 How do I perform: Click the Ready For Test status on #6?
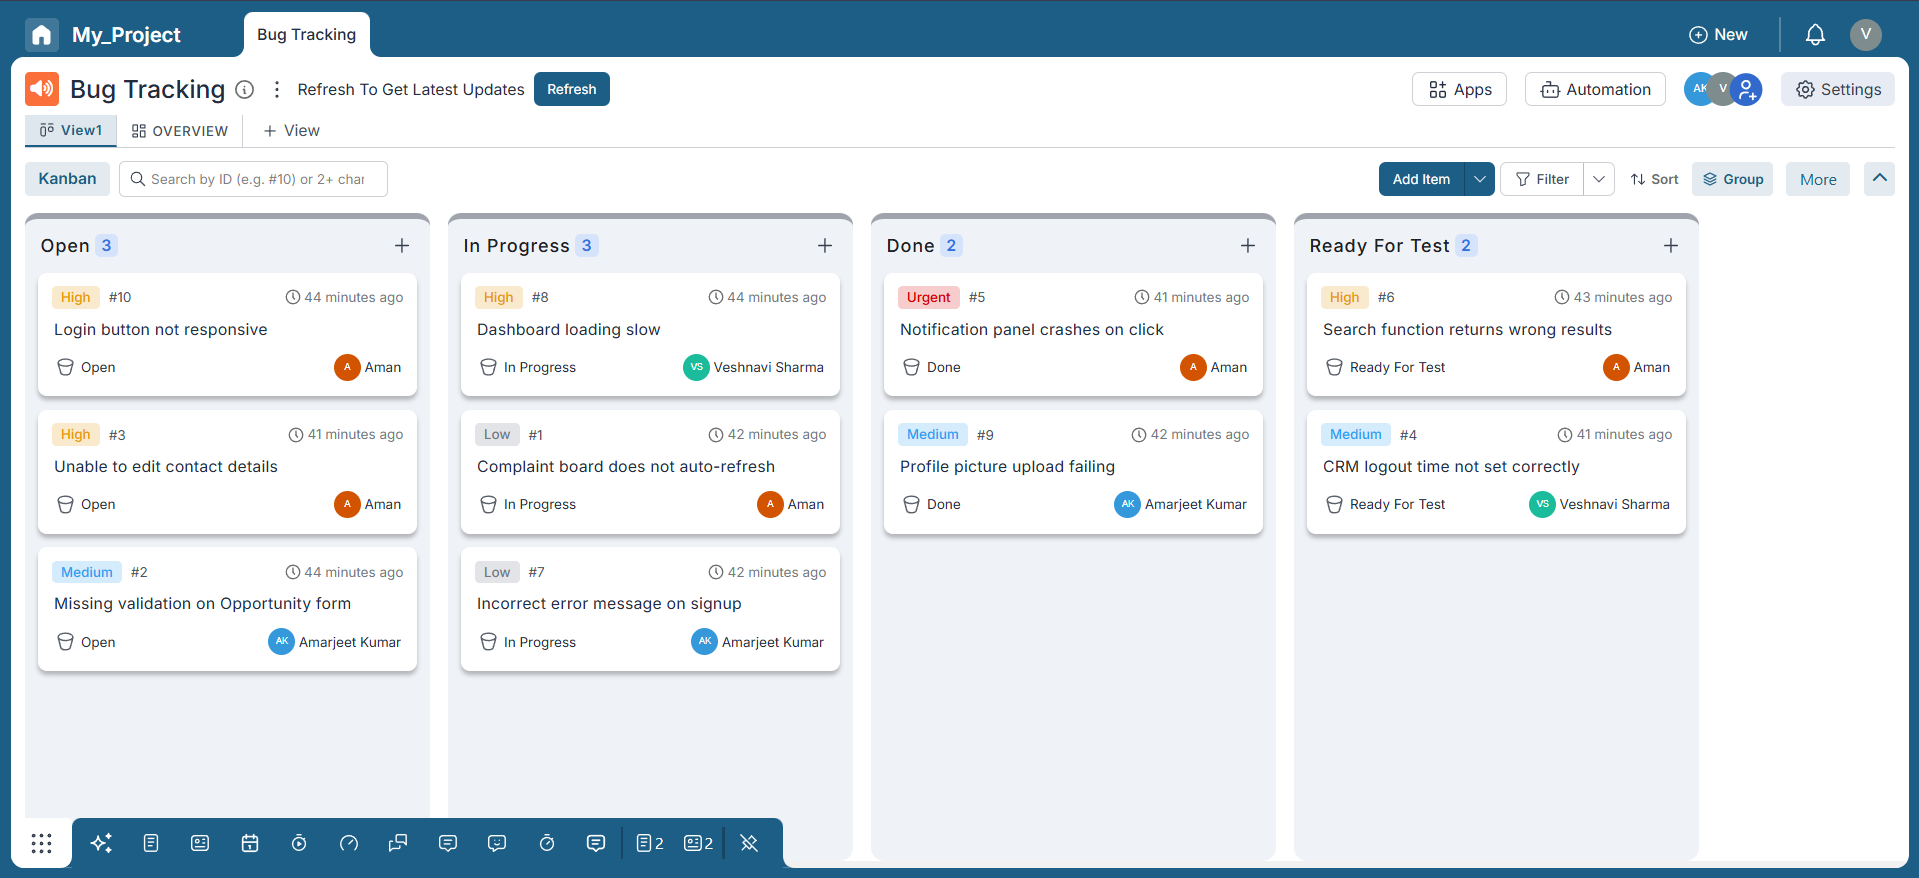tap(1385, 367)
